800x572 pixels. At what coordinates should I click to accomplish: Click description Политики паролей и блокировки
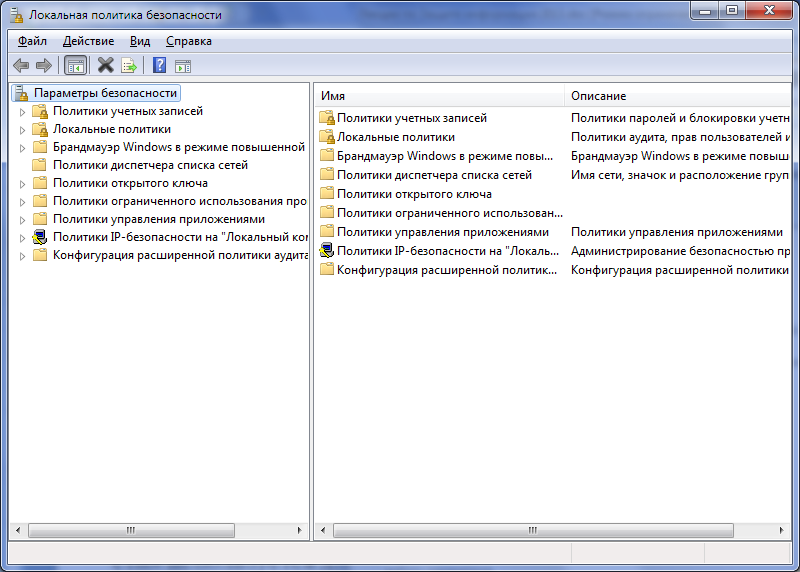click(x=680, y=118)
